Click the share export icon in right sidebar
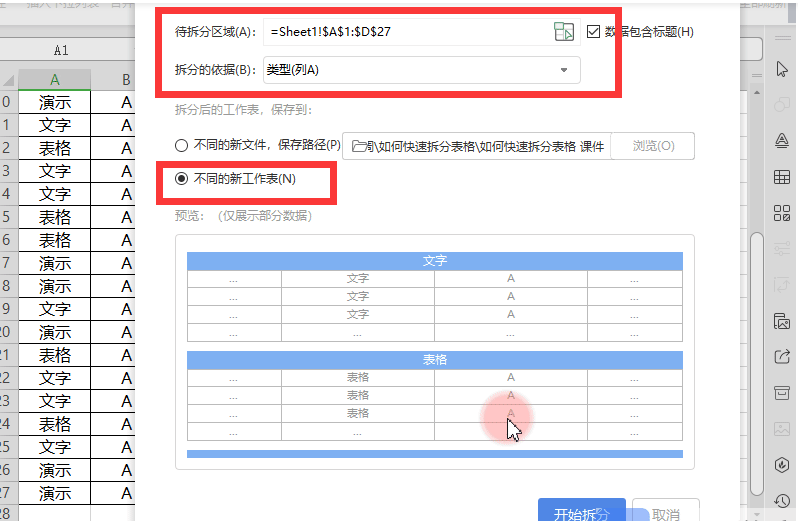Viewport: 798px width, 521px height. 782,357
